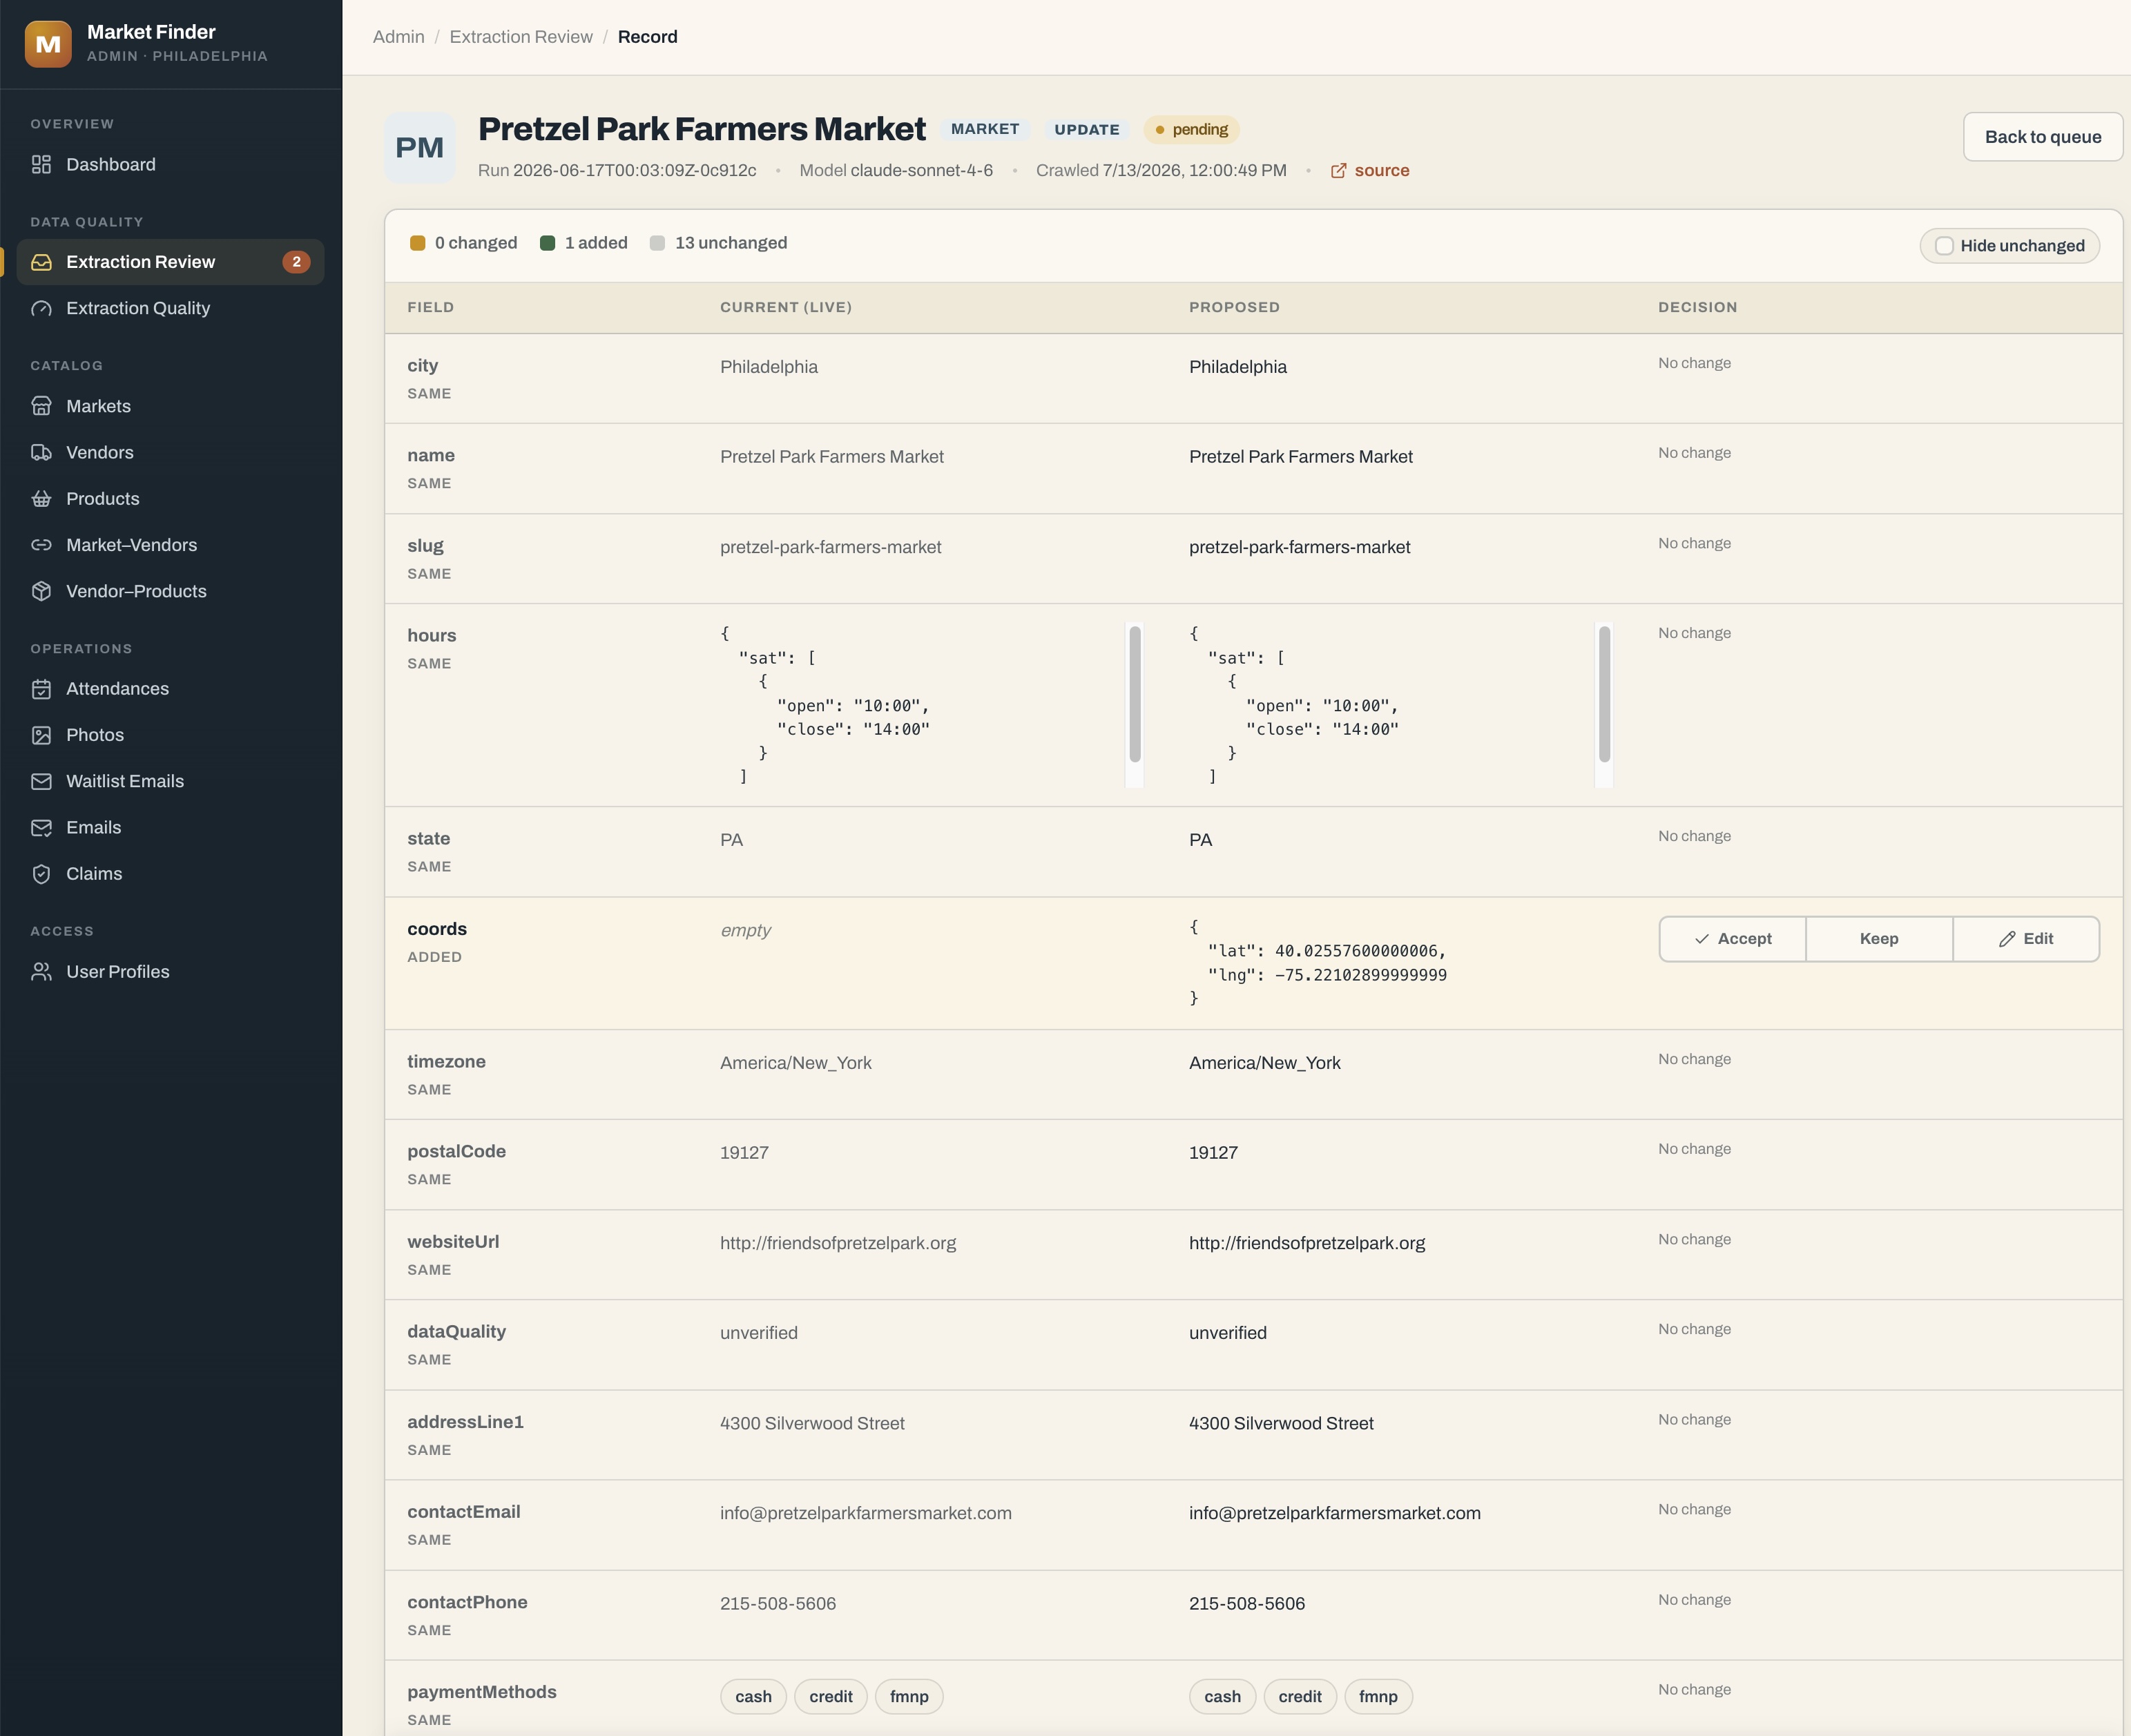
Task: Click the Extraction Review inbox icon
Action: pyautogui.click(x=41, y=262)
